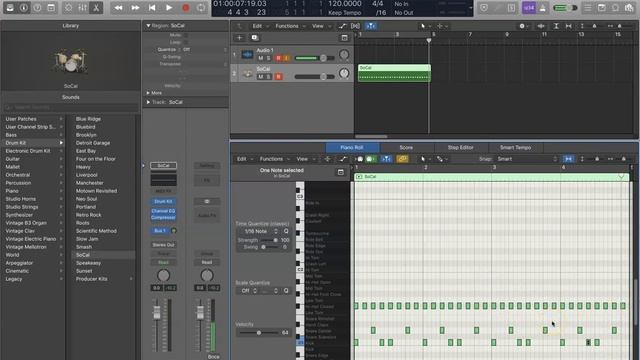Toggle Catch Playhead in Tracks area toolbar
Image resolution: width=640 pixels, height=360 pixels.
coord(371,26)
